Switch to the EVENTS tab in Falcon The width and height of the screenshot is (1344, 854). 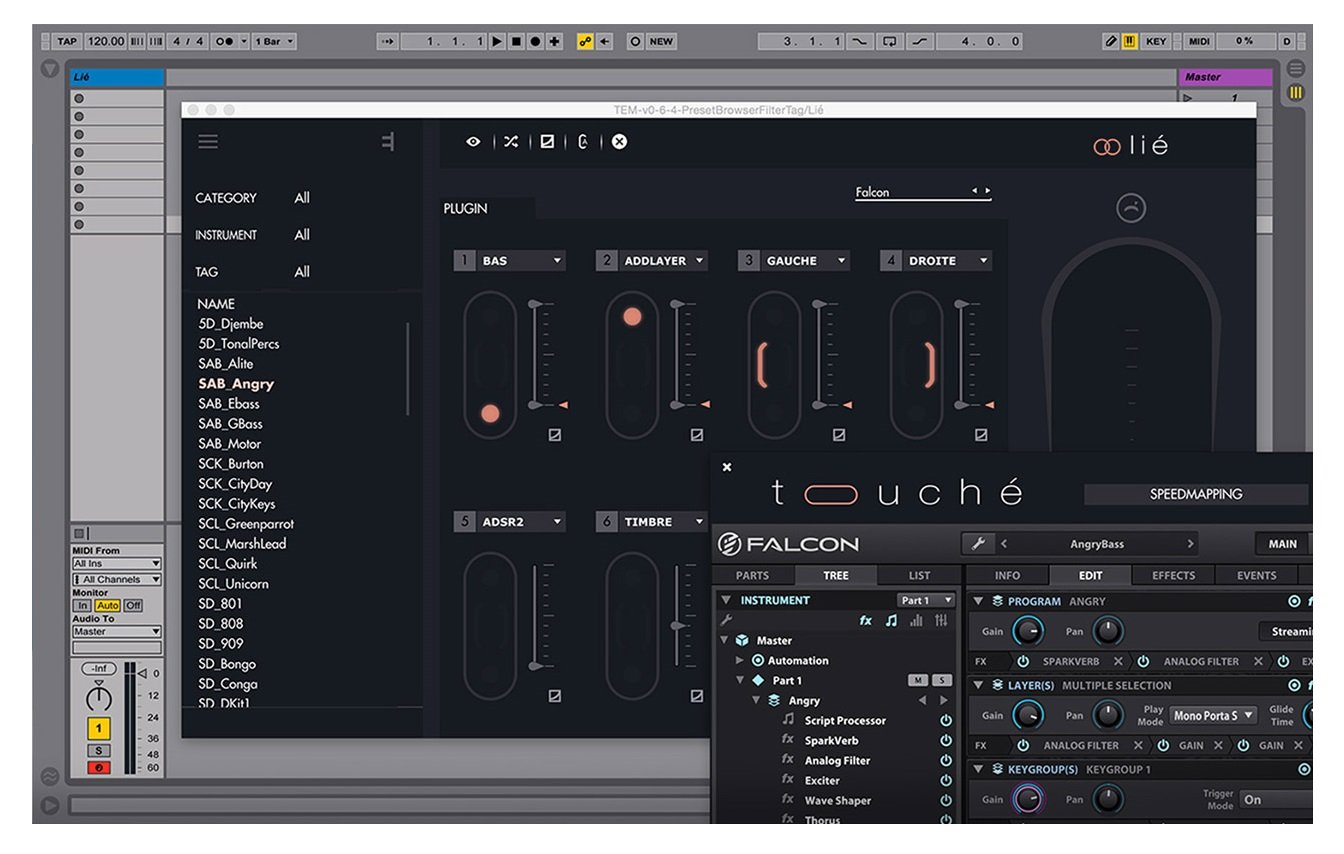[1256, 575]
